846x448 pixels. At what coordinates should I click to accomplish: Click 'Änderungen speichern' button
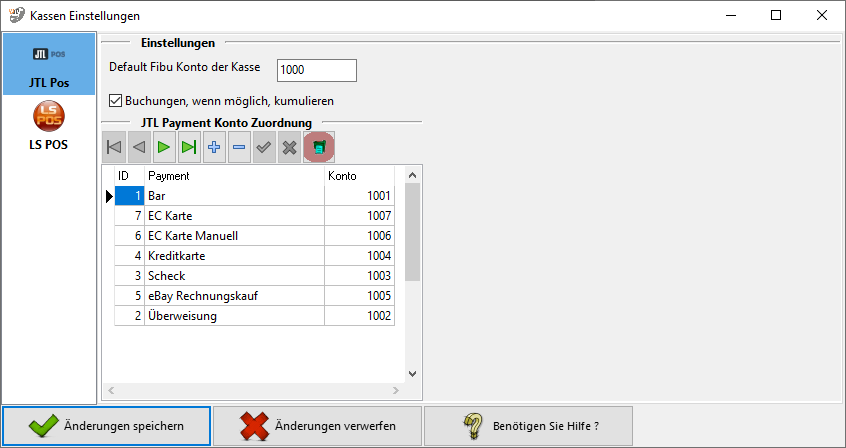(x=106, y=426)
